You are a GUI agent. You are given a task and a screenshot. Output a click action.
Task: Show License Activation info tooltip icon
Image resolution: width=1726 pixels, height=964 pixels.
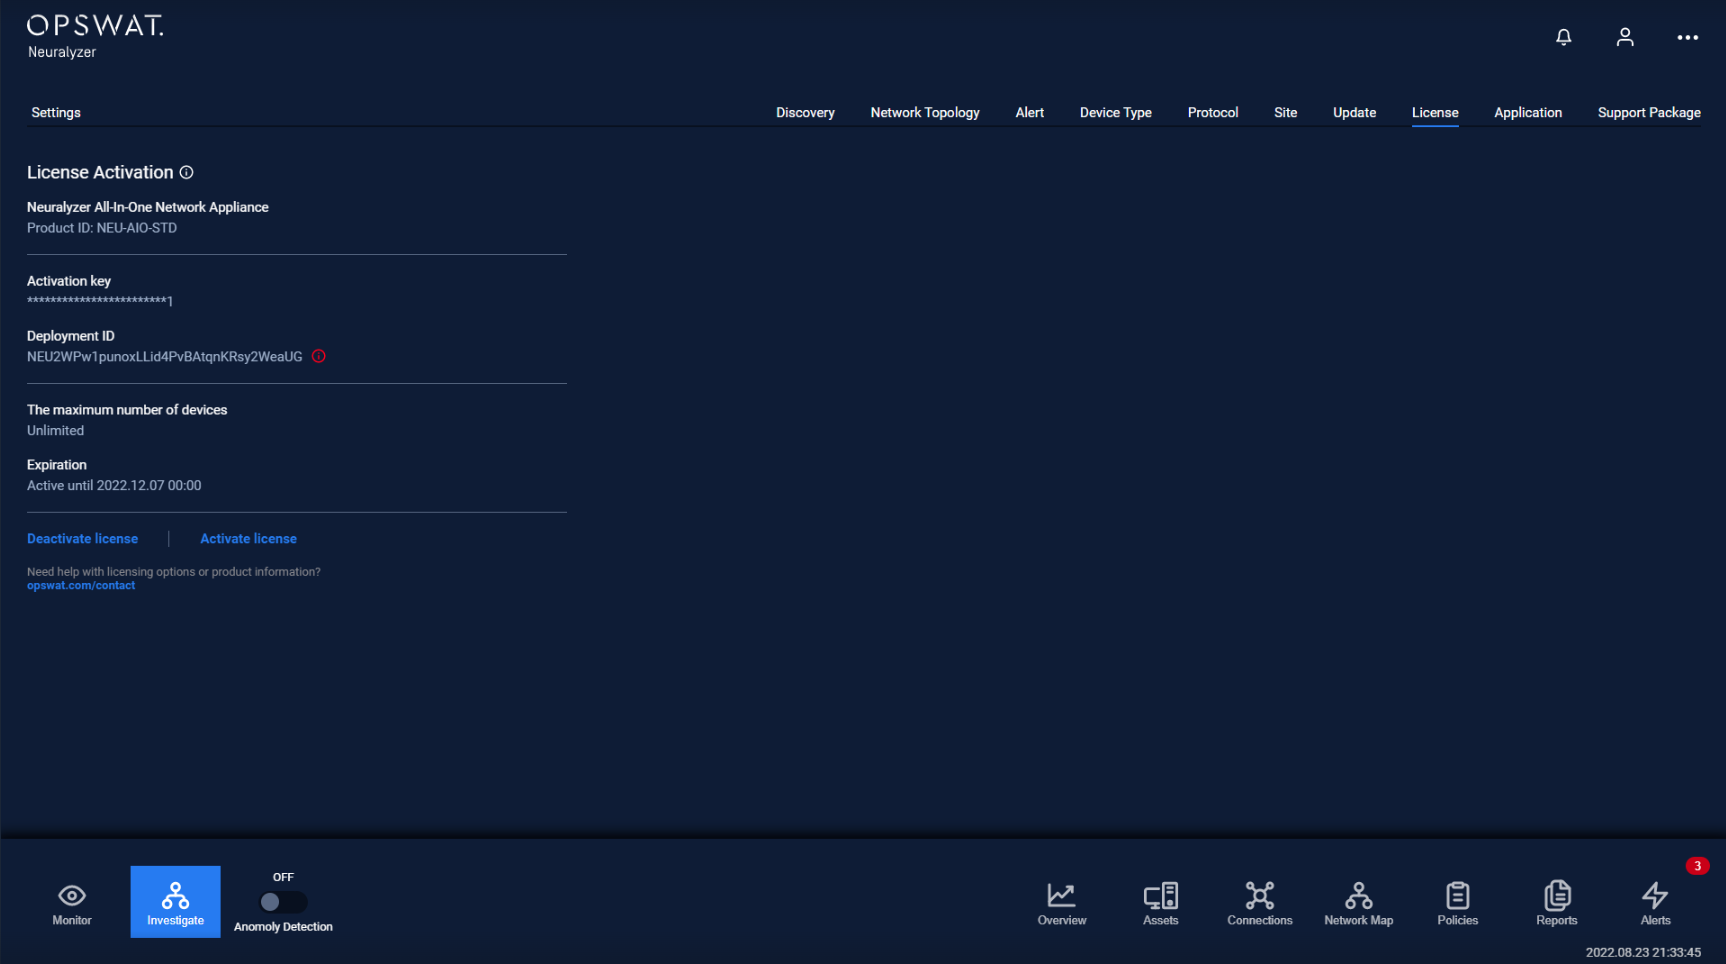coord(186,172)
